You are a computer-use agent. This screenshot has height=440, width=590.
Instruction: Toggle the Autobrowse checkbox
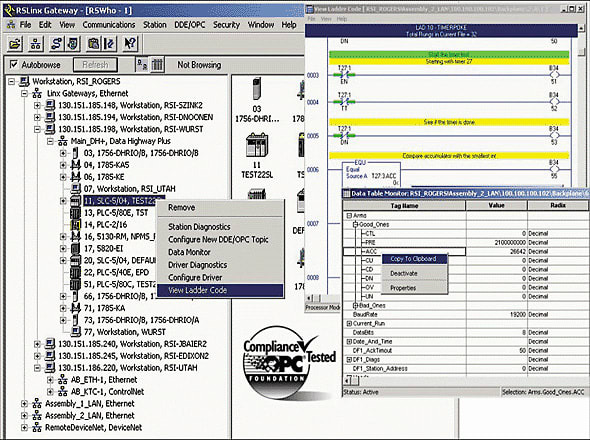pos(14,65)
